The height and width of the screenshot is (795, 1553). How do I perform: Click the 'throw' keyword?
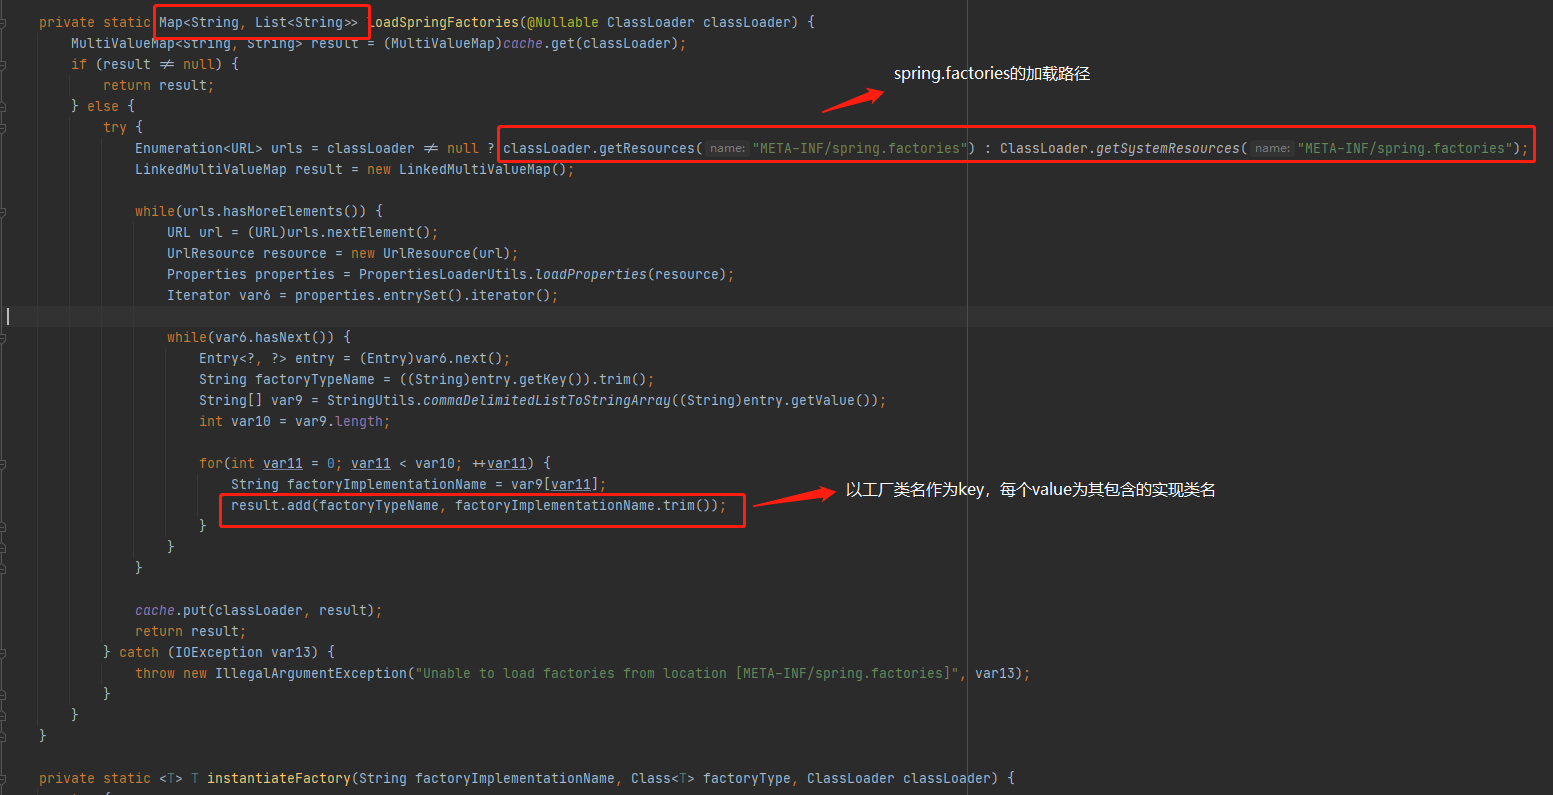[x=155, y=673]
